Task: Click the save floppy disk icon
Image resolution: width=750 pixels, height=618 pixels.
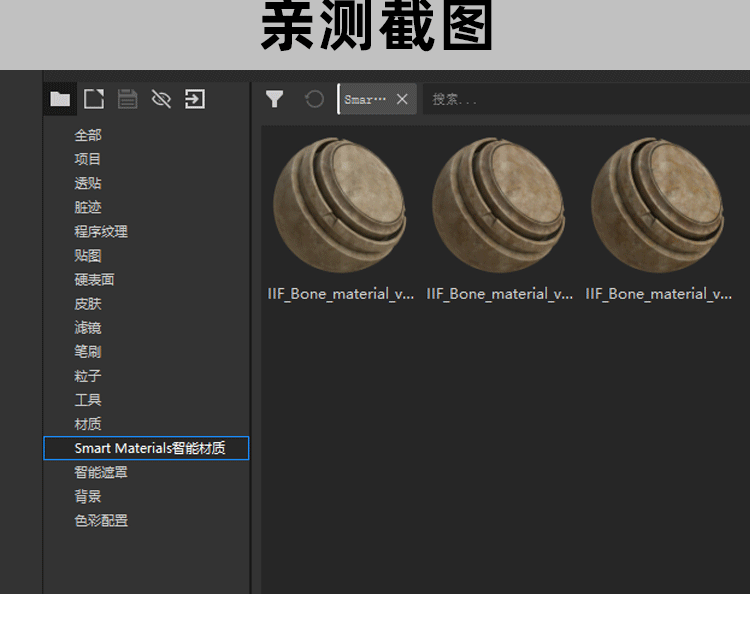Action: tap(127, 99)
